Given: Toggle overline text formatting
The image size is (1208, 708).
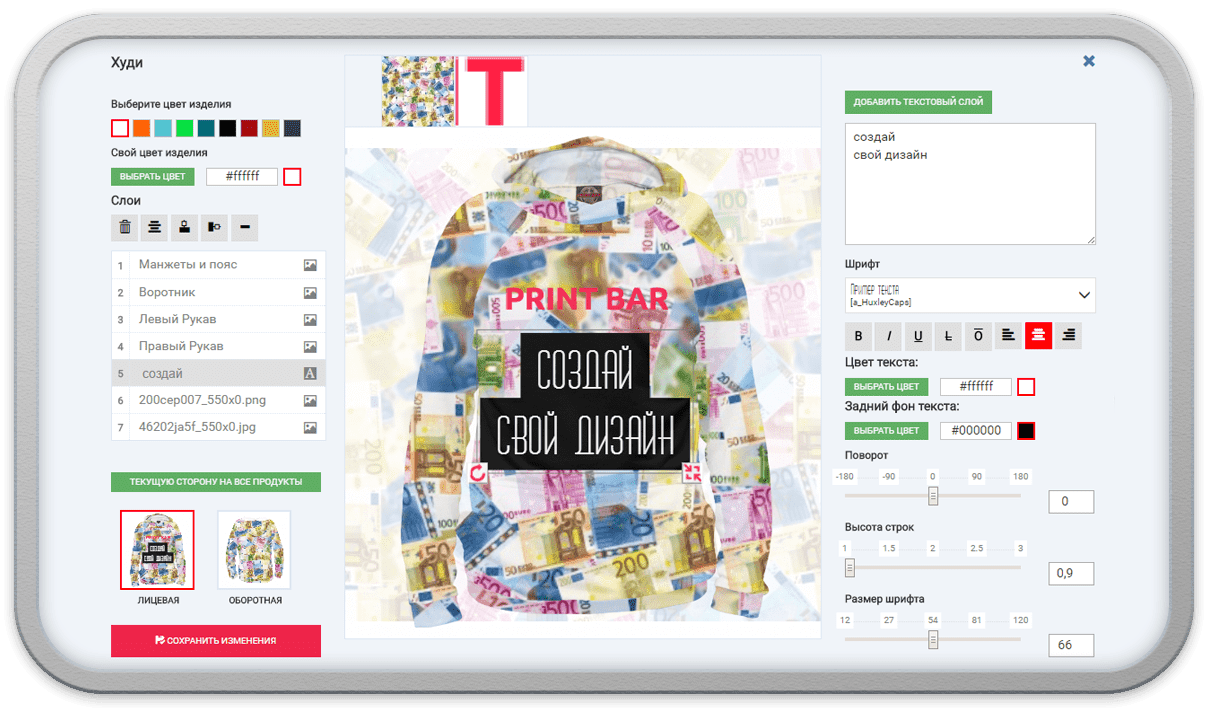Looking at the screenshot, I should (978, 336).
